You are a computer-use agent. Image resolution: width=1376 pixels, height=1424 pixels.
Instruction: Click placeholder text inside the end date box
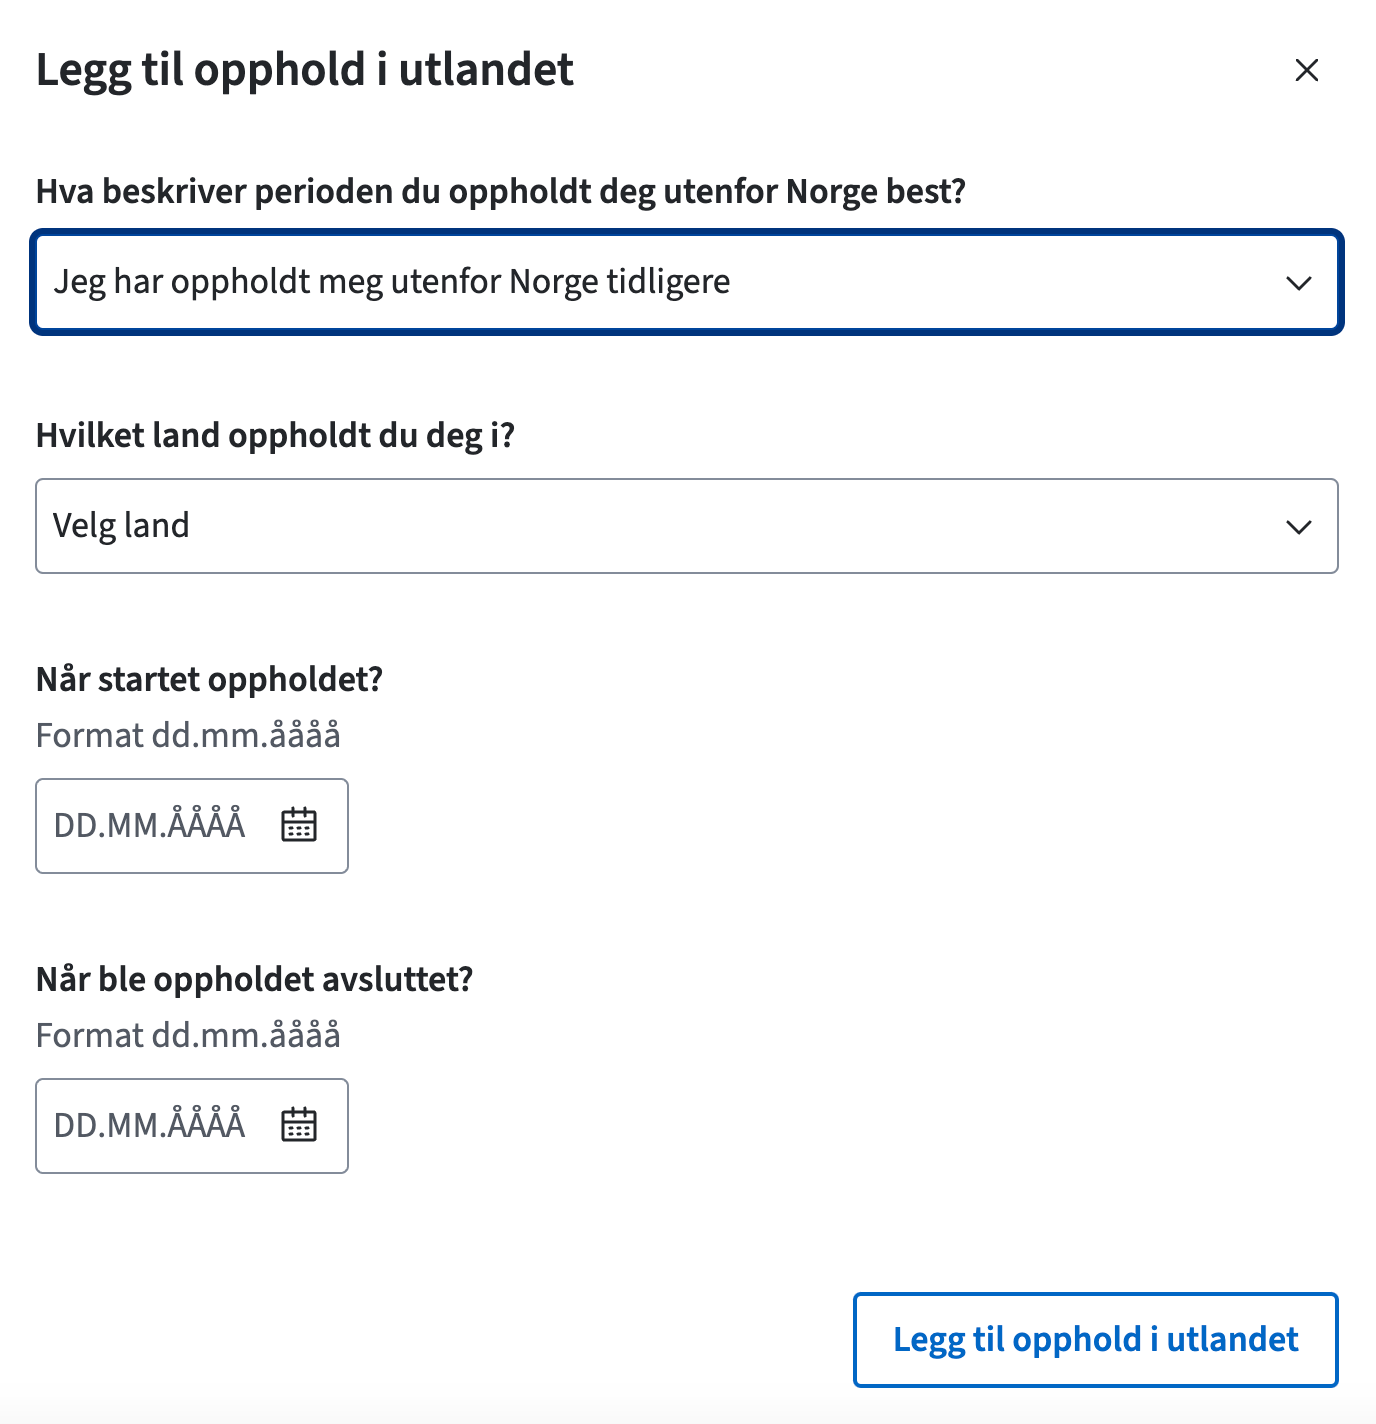tap(149, 1126)
